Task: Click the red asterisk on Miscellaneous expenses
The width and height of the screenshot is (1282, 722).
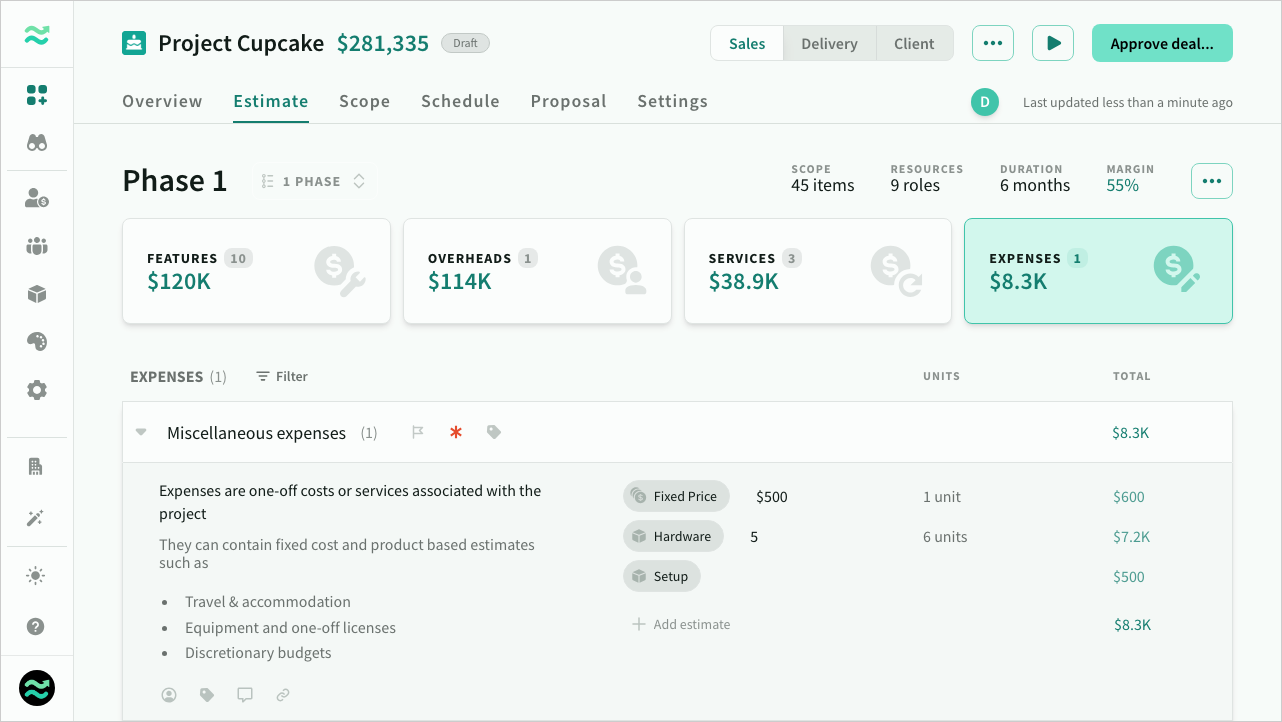Action: pos(456,432)
